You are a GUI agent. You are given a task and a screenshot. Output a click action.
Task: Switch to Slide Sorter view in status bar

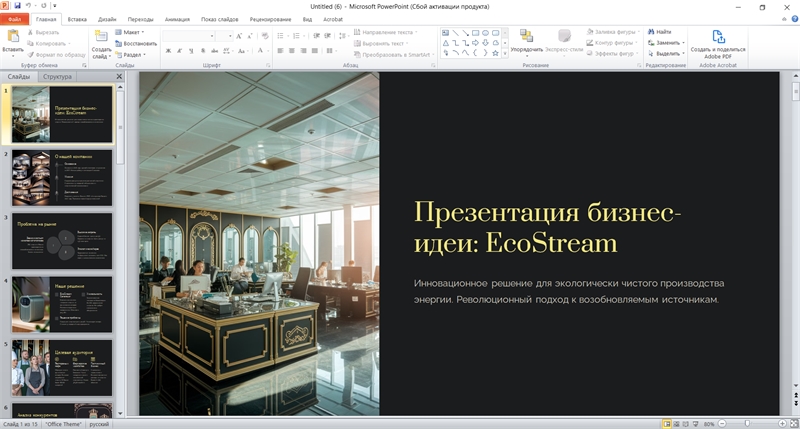coord(677,424)
